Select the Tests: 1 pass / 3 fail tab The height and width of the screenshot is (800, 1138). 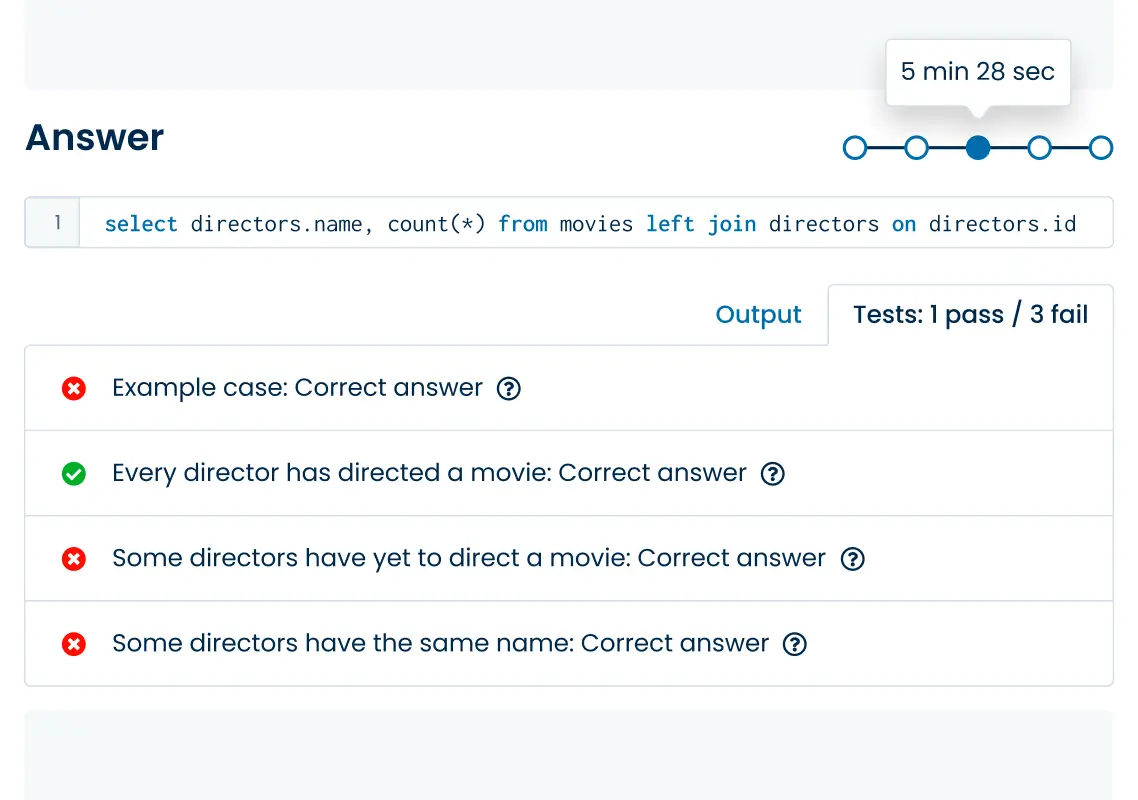(x=970, y=314)
